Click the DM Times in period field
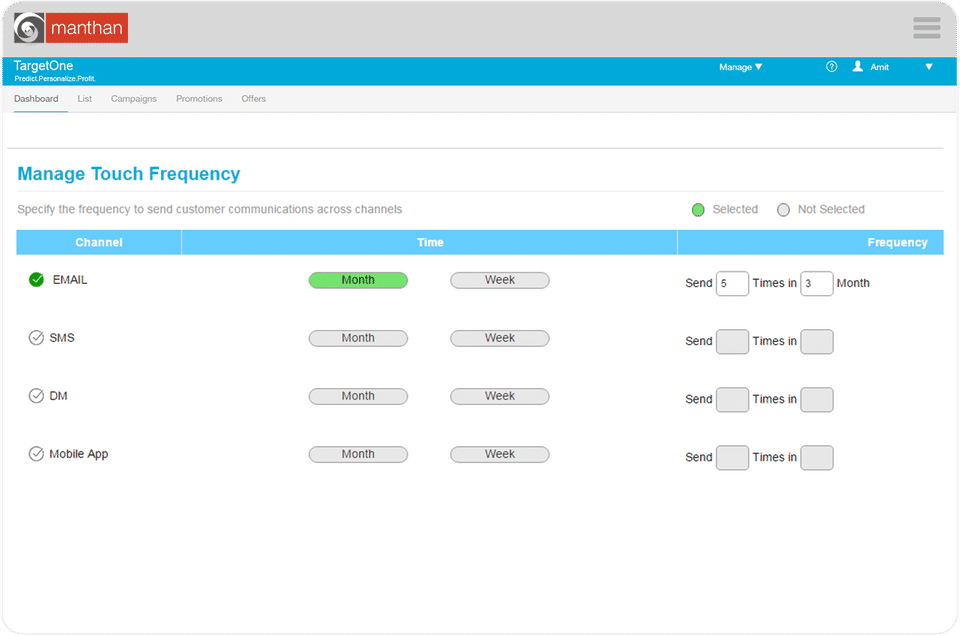The height and width of the screenshot is (636, 960). pyautogui.click(x=817, y=400)
